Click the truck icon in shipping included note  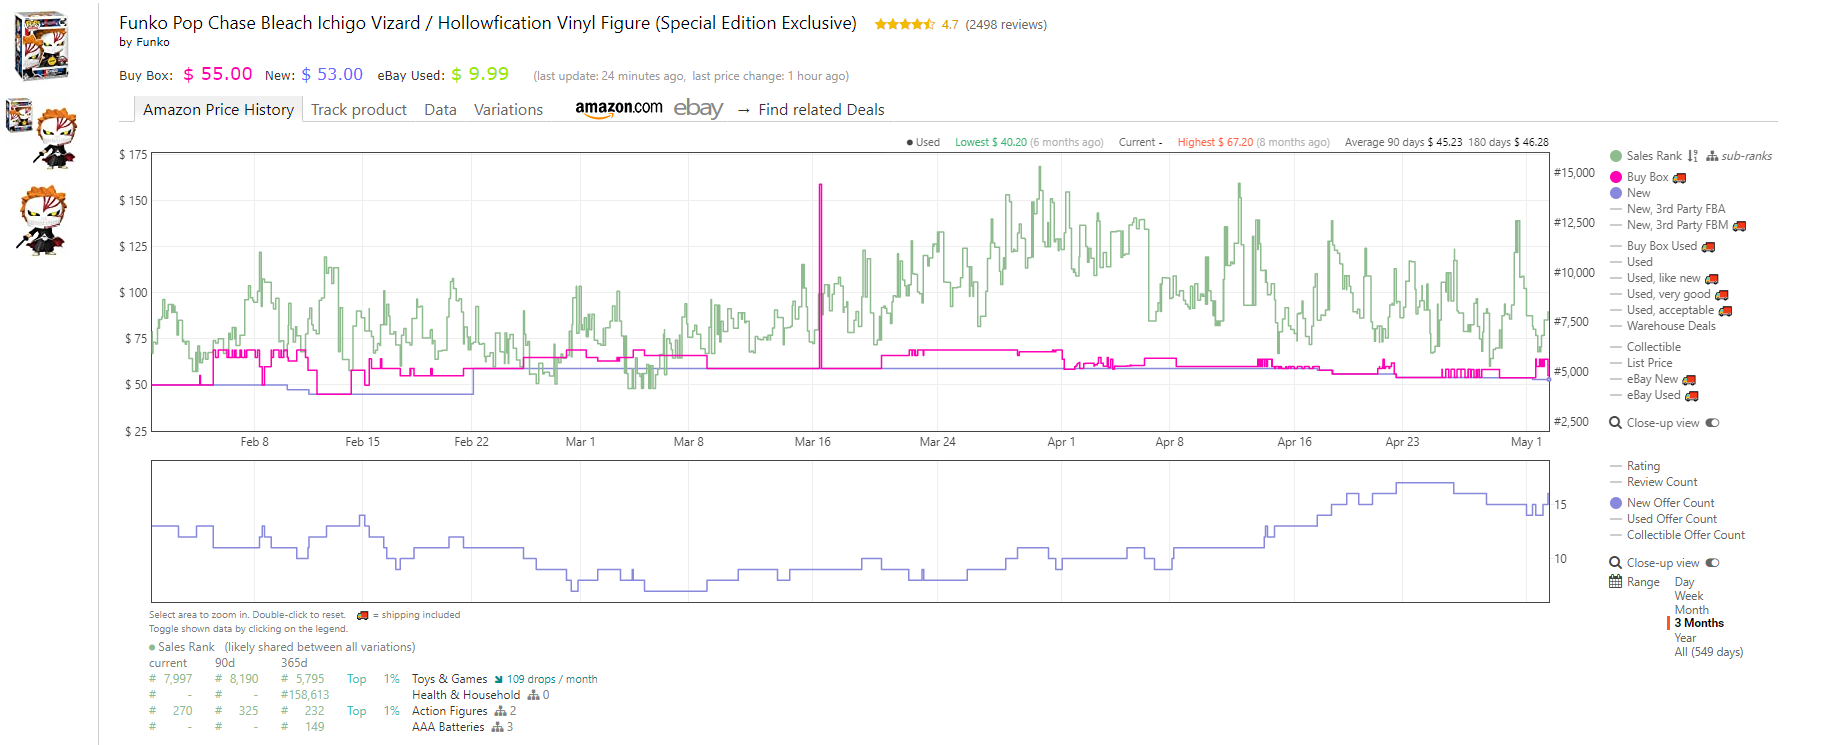[x=362, y=615]
